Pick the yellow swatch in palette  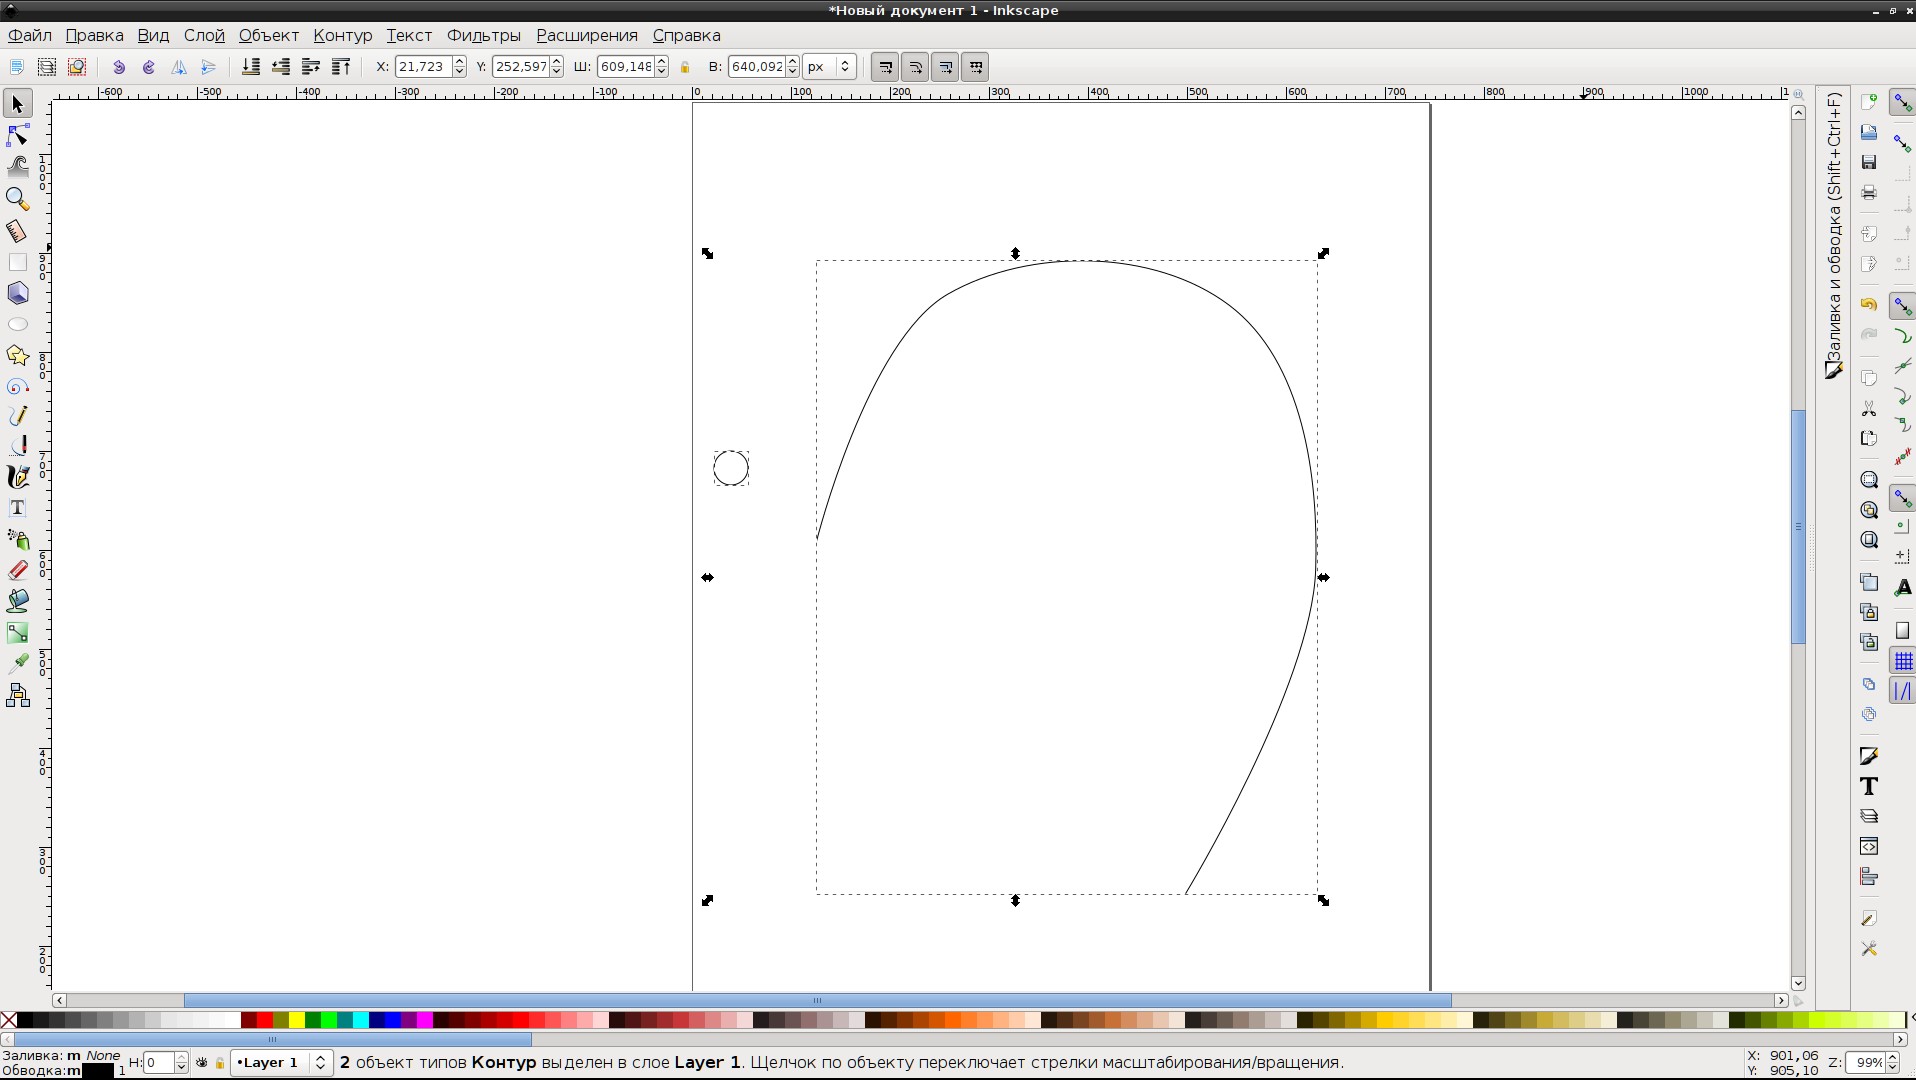297,1020
